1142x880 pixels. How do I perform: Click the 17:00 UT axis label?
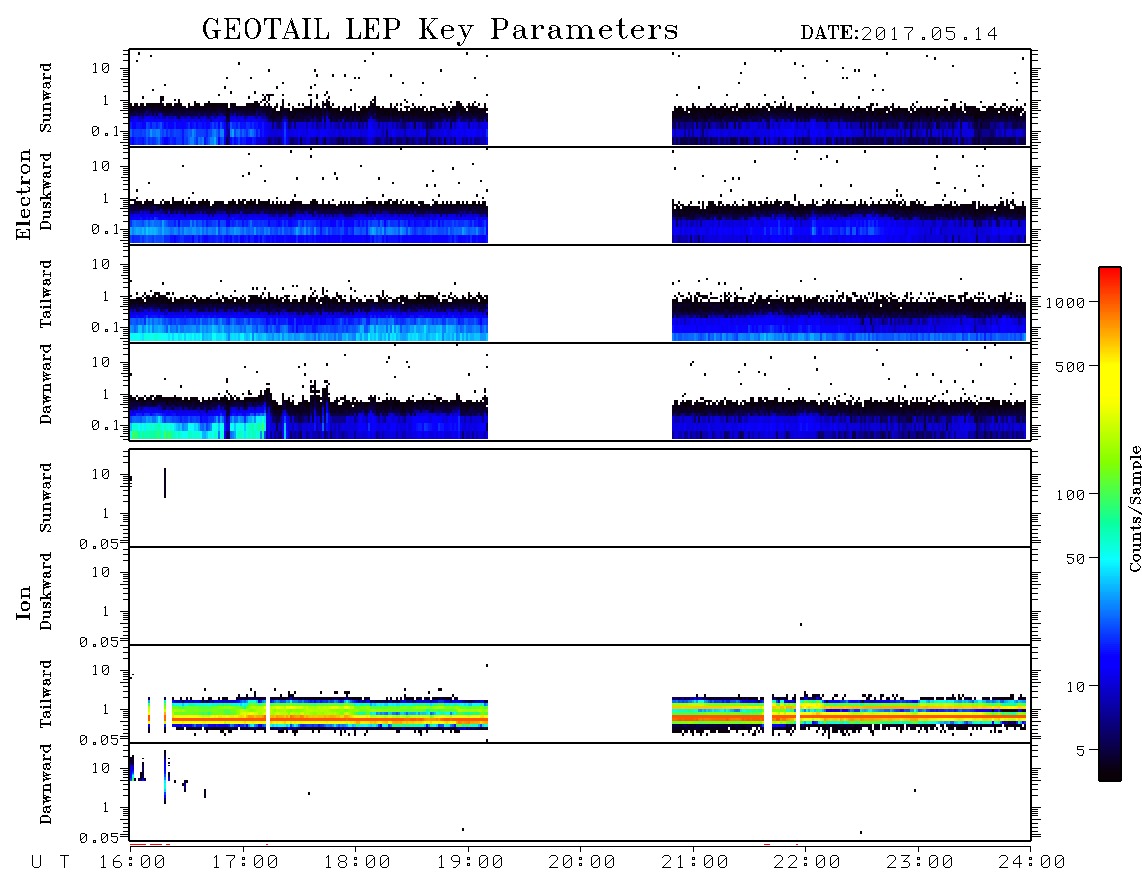(245, 863)
